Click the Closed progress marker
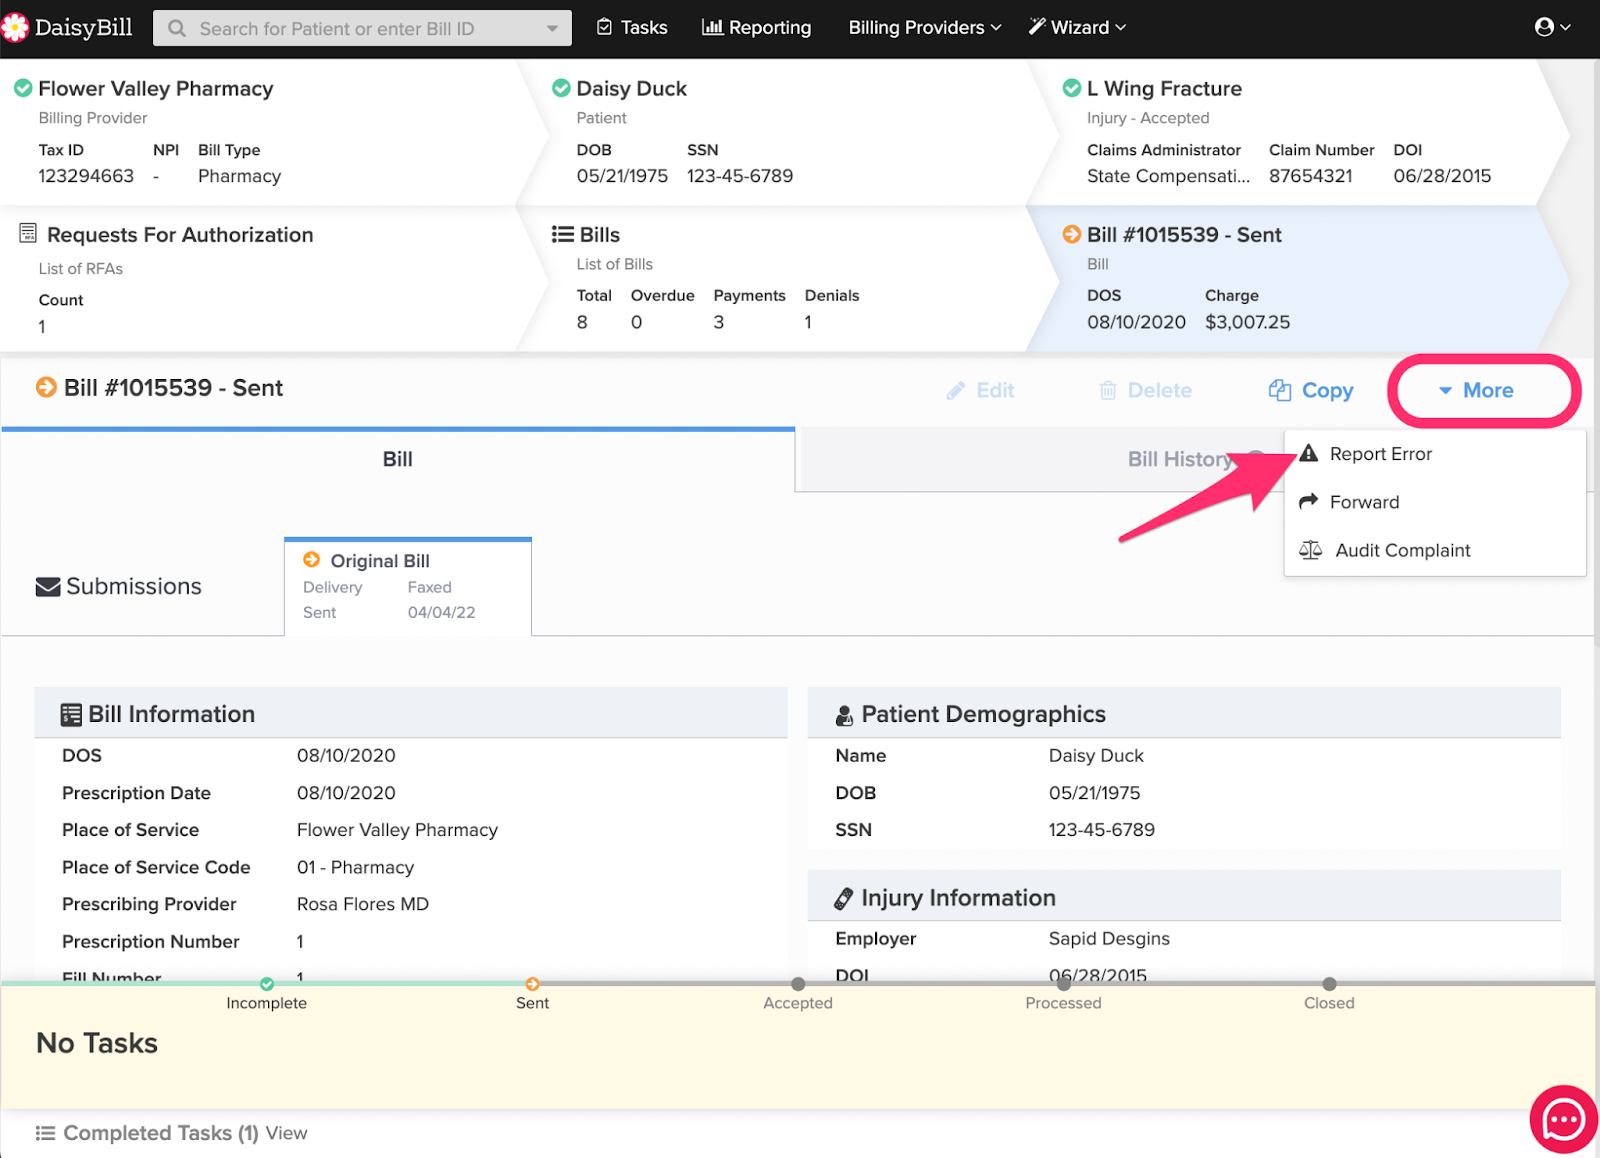 [x=1329, y=984]
